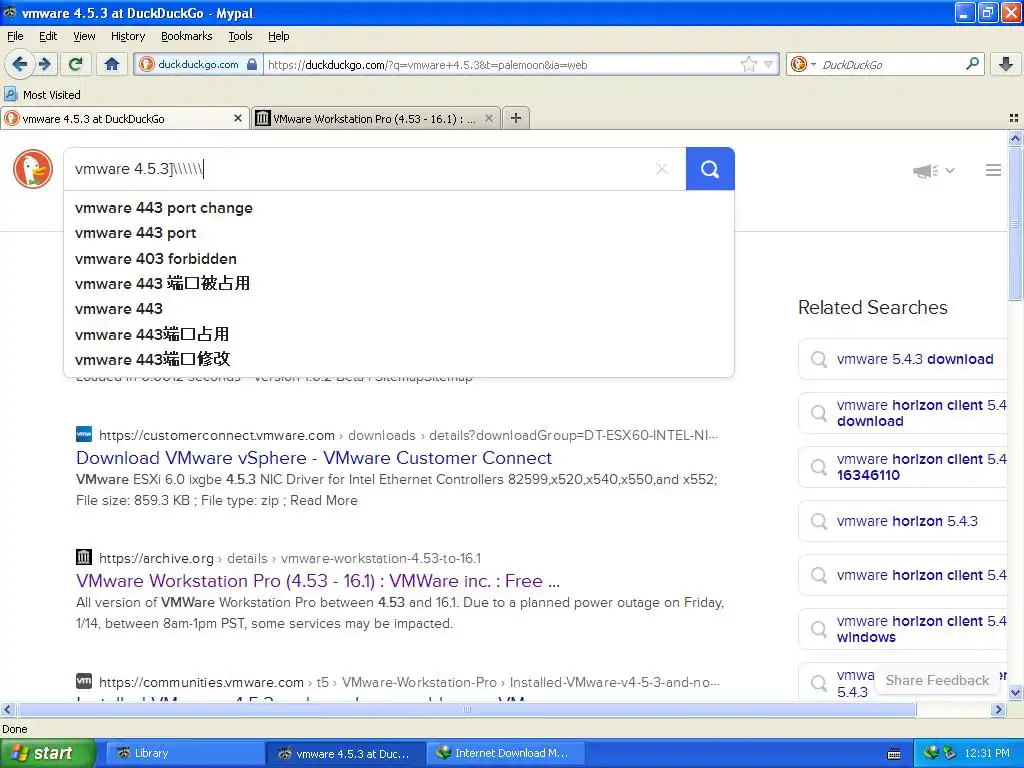The height and width of the screenshot is (768, 1024).
Task: Go to the browser home page
Action: tap(112, 64)
